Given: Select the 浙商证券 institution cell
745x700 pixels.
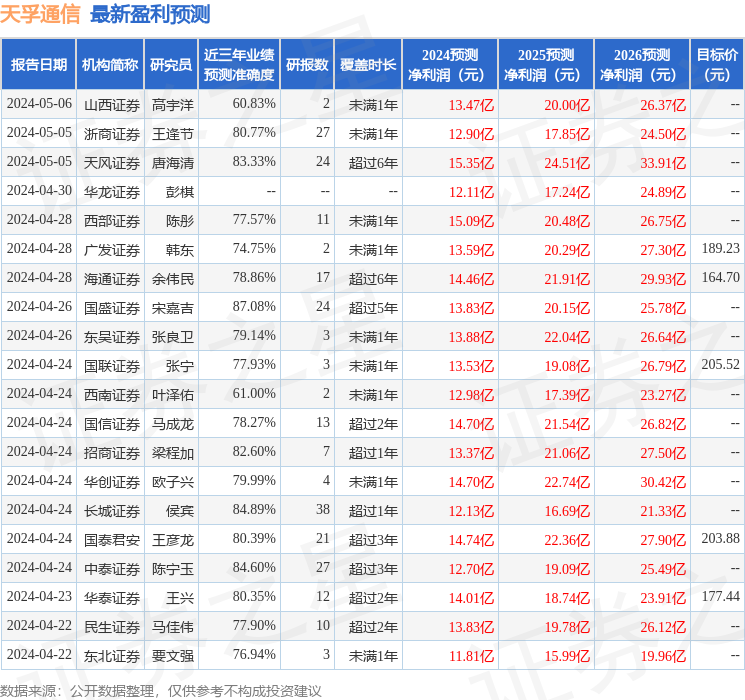Looking at the screenshot, I should tap(112, 134).
